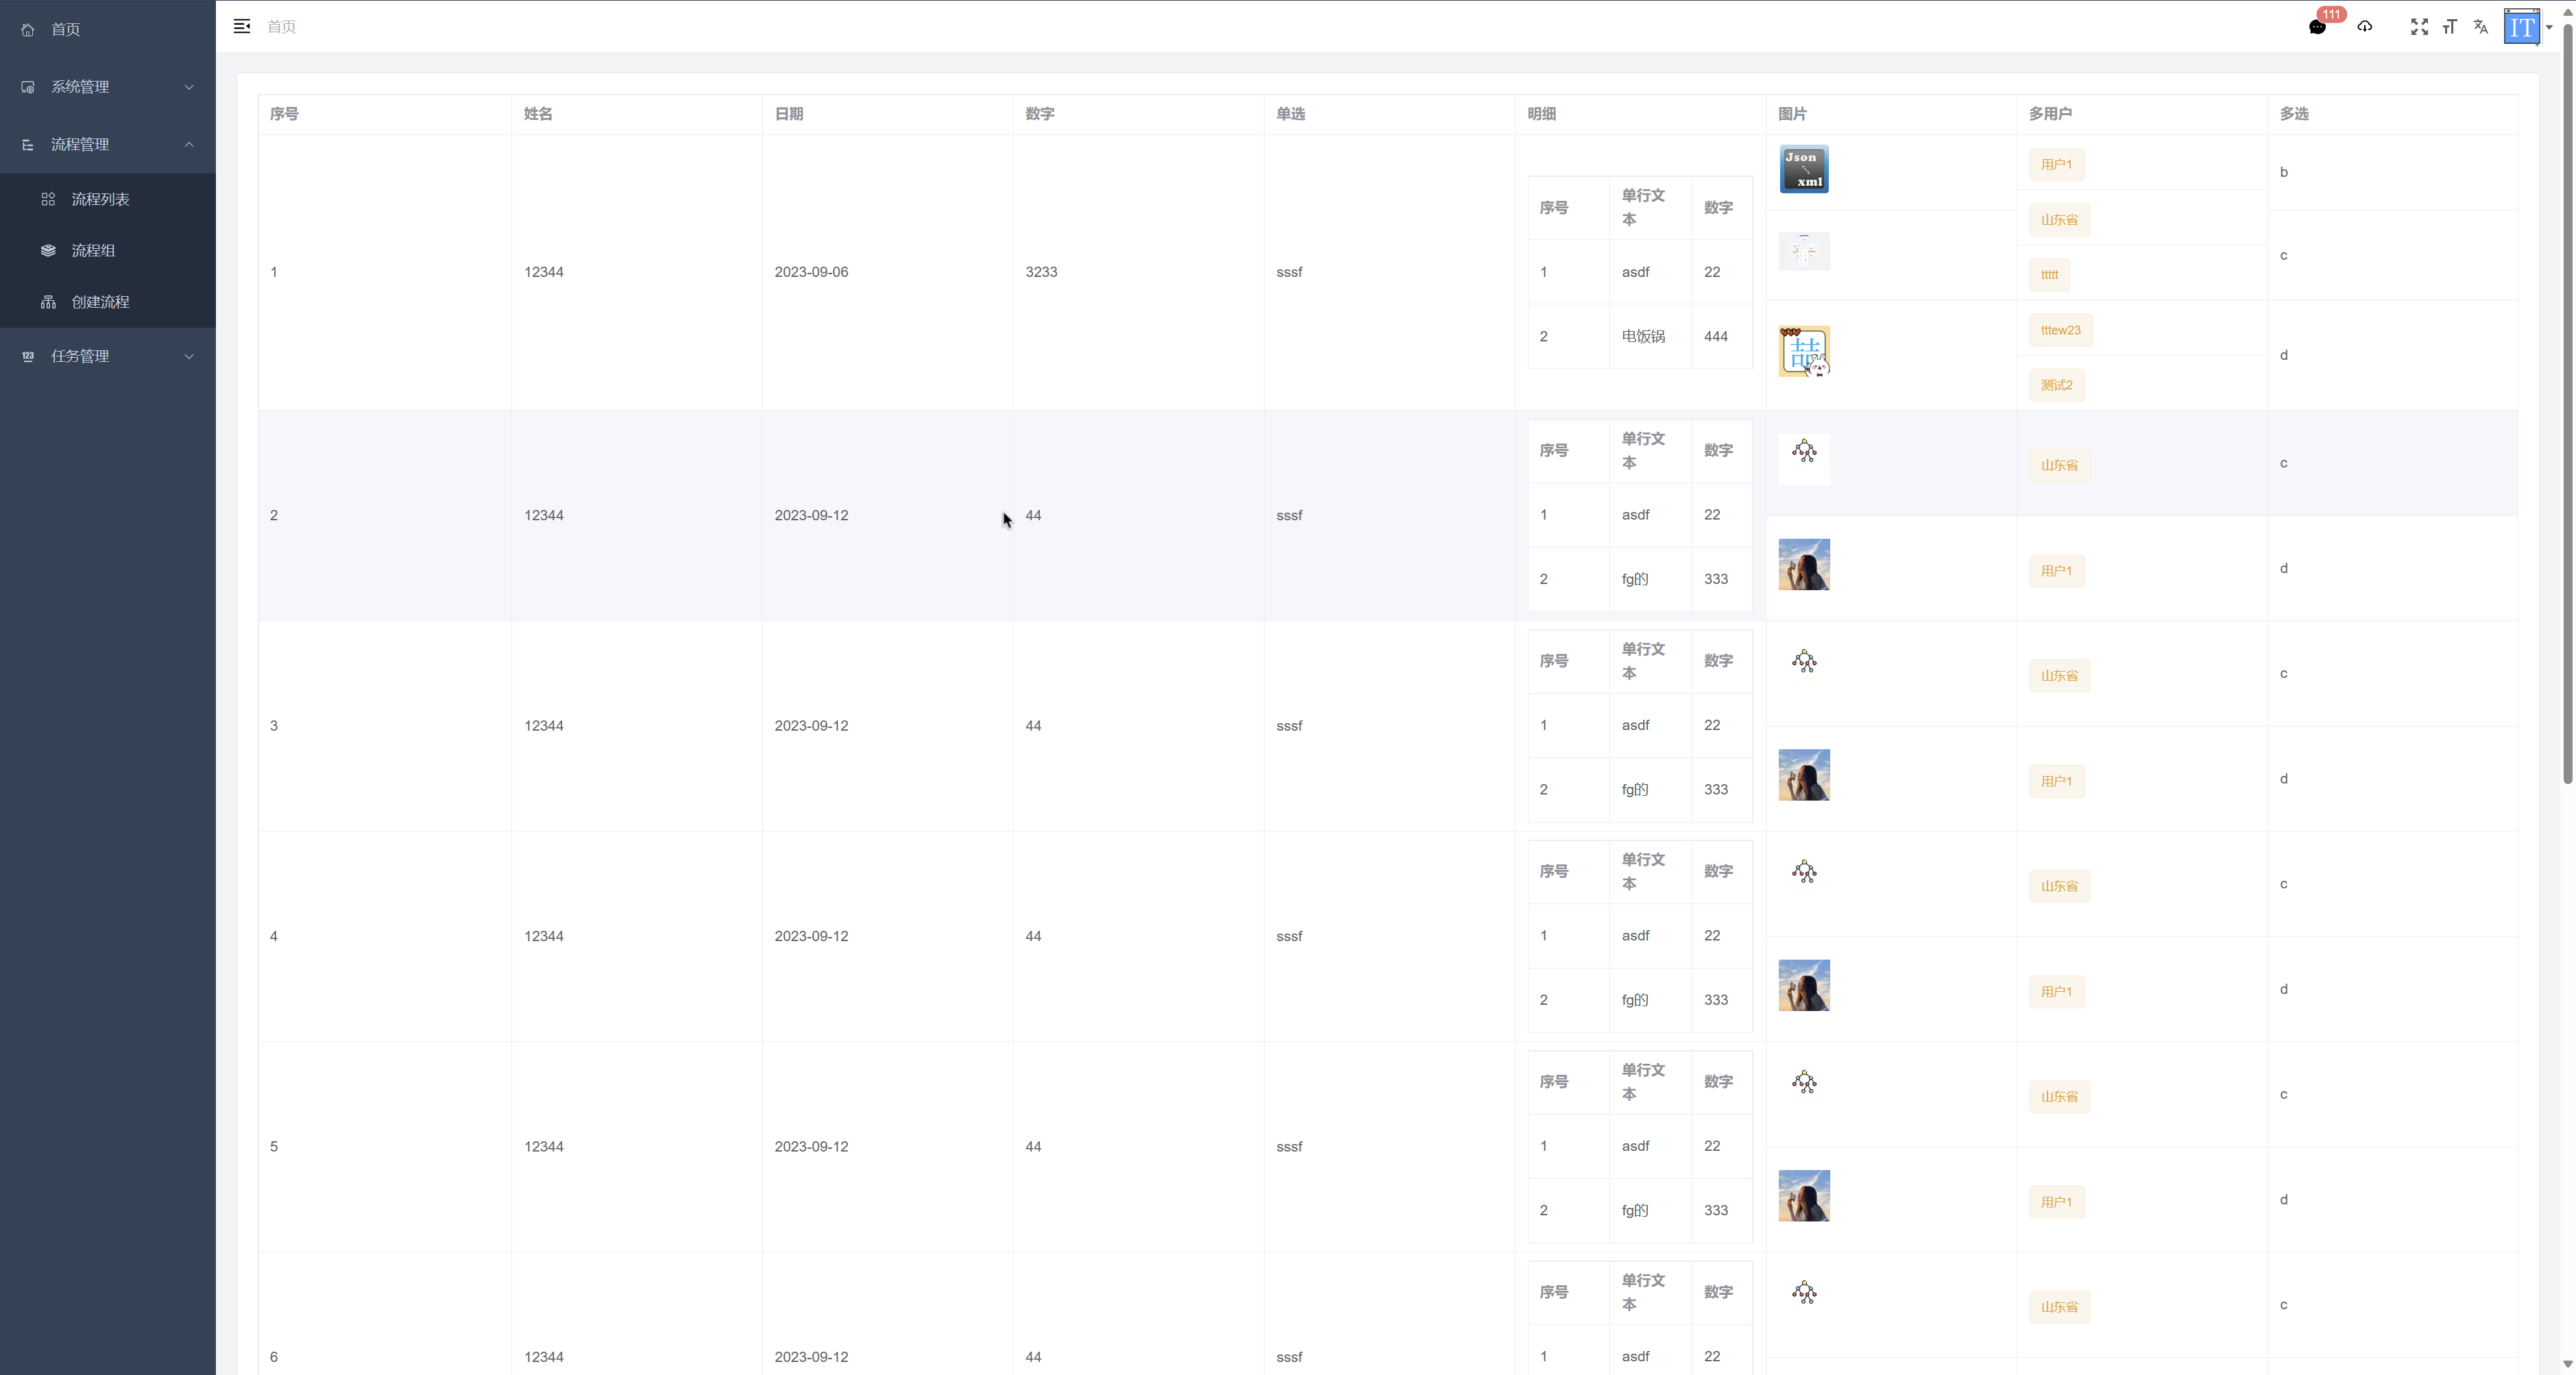Image resolution: width=2576 pixels, height=1375 pixels.
Task: Open the girl photo thumbnail in row 3
Action: 1804,775
